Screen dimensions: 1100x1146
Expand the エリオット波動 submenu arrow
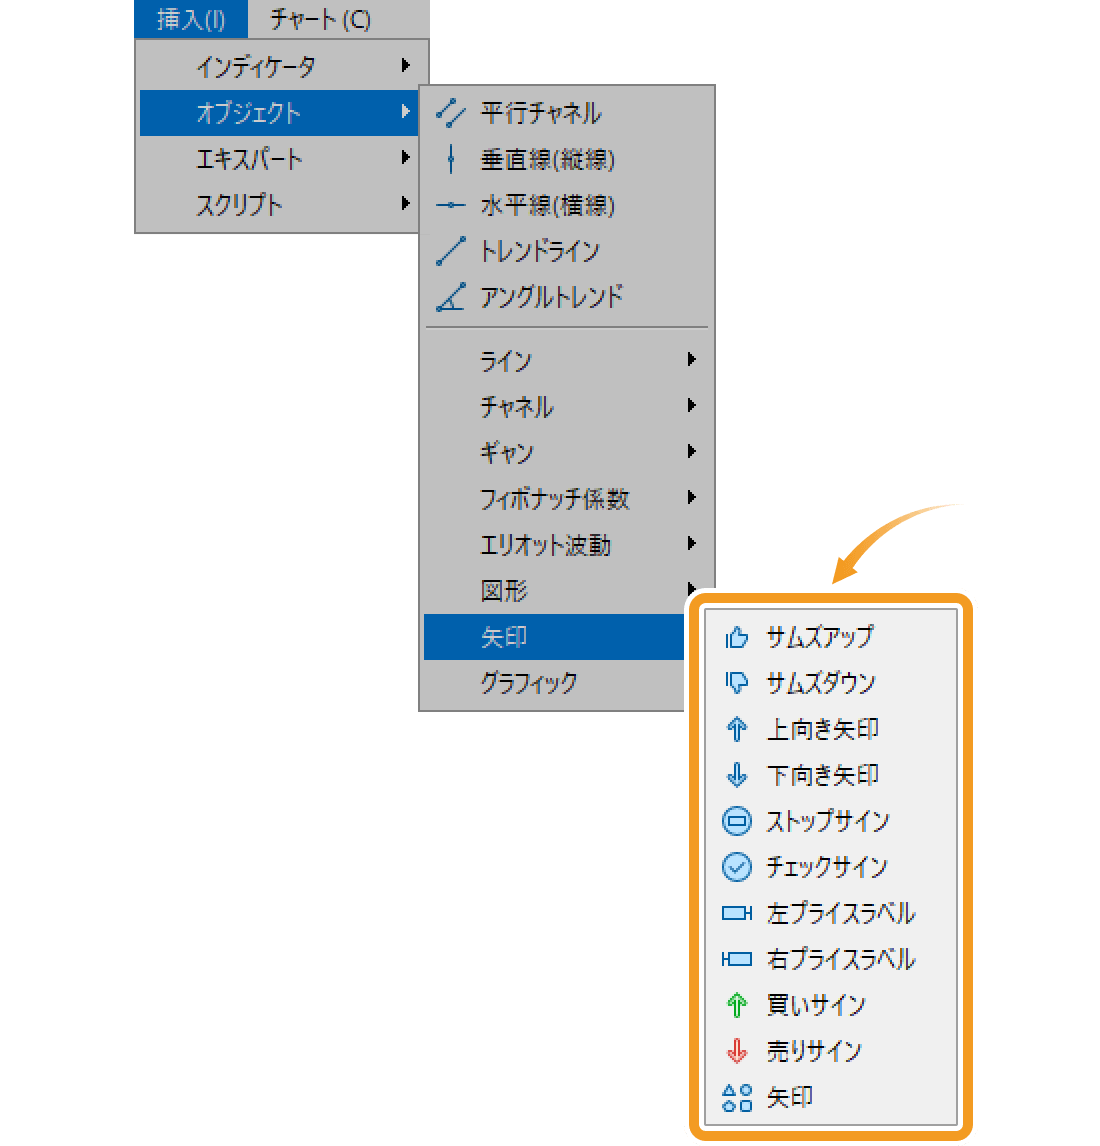pos(691,543)
